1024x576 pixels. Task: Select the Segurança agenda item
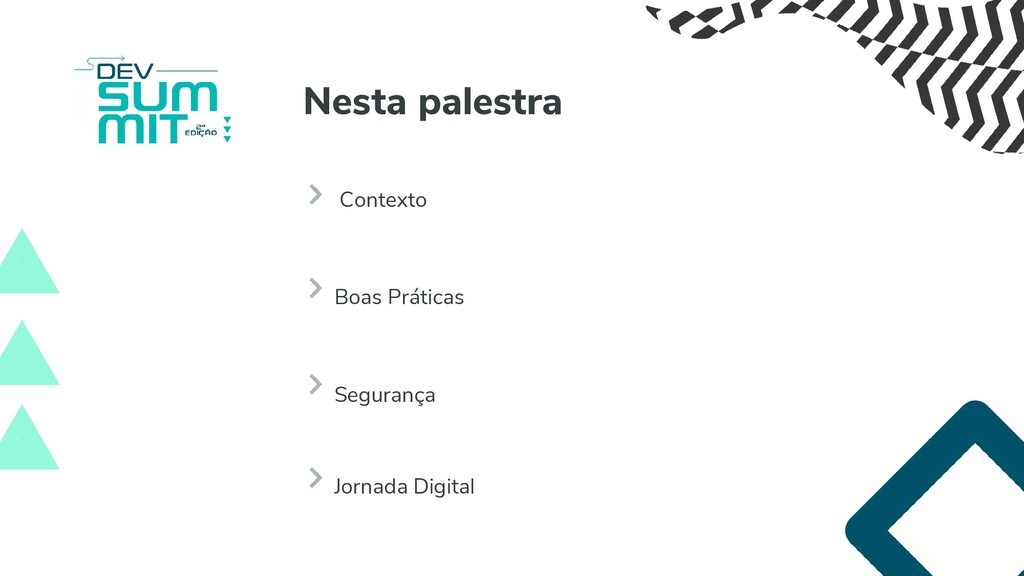[385, 395]
